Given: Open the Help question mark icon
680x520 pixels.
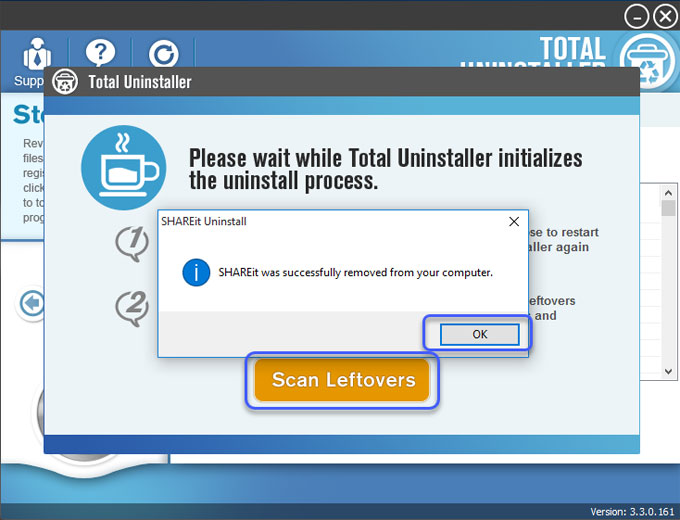Looking at the screenshot, I should pos(100,53).
